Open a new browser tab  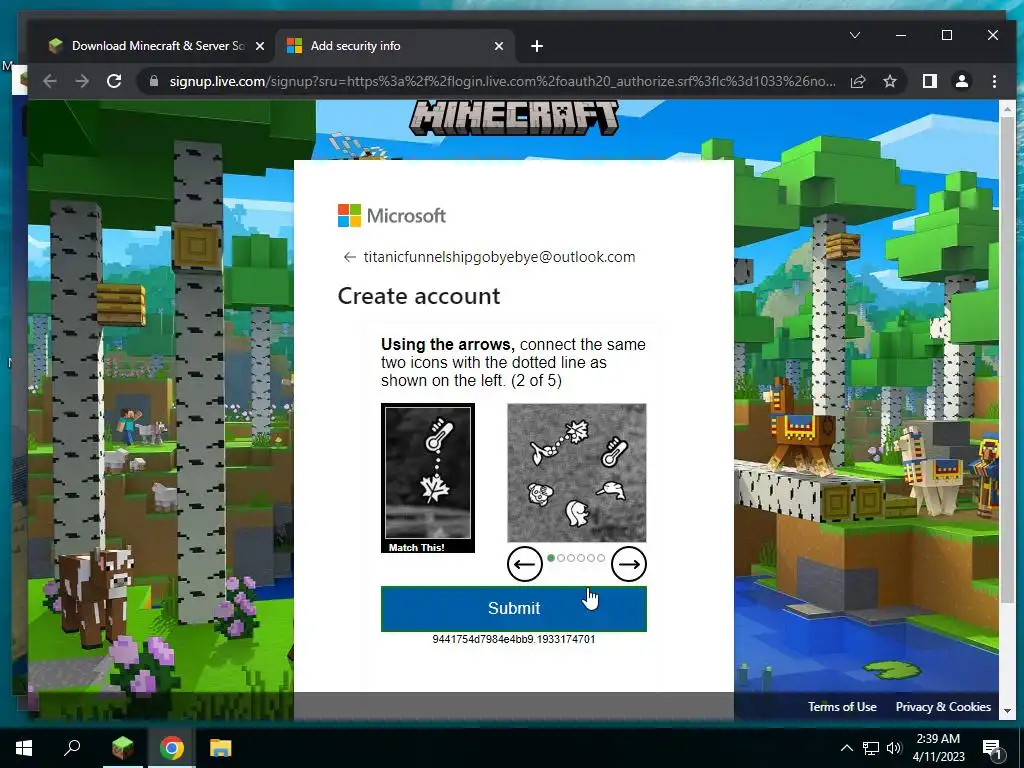[x=537, y=46]
